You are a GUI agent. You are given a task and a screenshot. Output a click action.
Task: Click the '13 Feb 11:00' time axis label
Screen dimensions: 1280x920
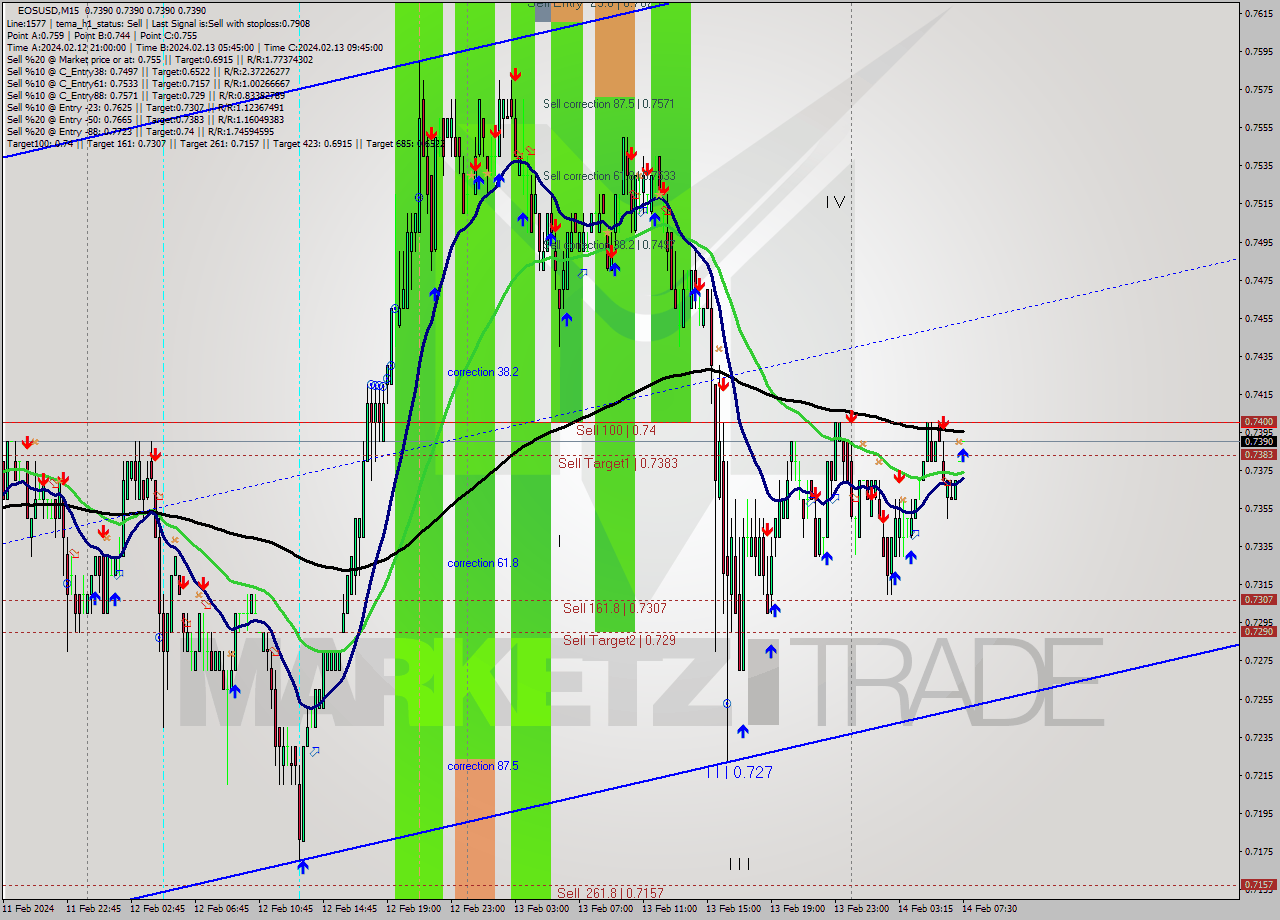point(669,909)
